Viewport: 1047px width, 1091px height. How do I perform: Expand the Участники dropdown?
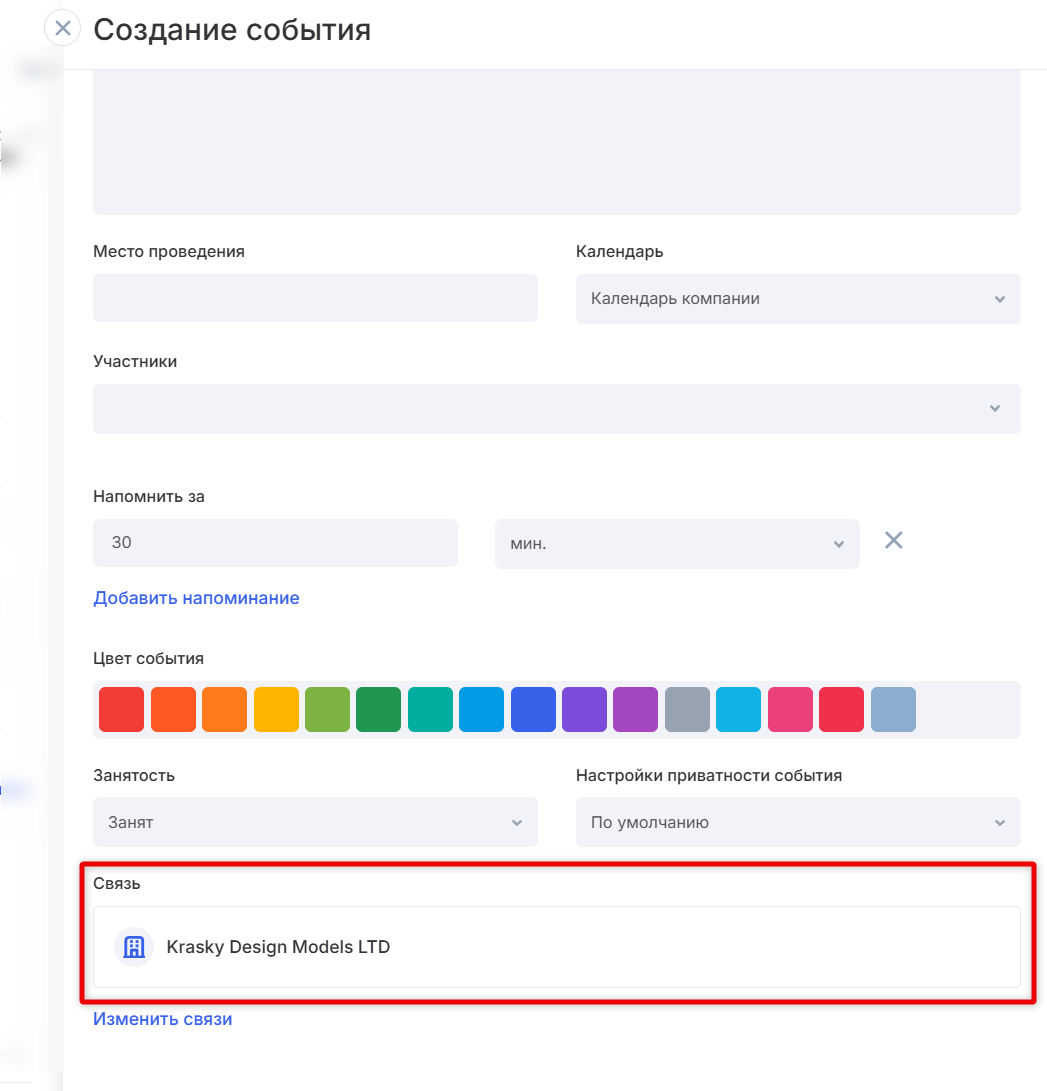pos(556,409)
